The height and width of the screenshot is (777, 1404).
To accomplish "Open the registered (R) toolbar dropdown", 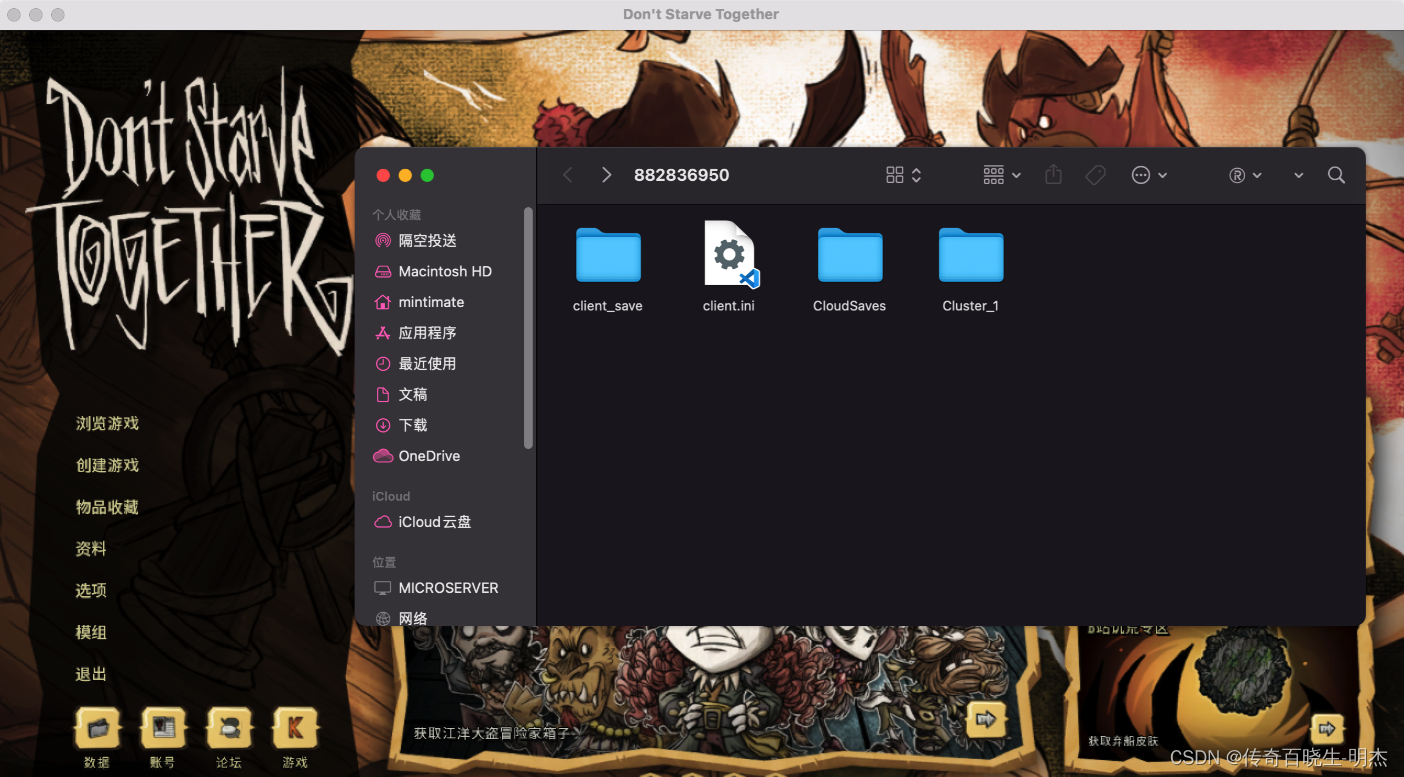I will (1245, 175).
